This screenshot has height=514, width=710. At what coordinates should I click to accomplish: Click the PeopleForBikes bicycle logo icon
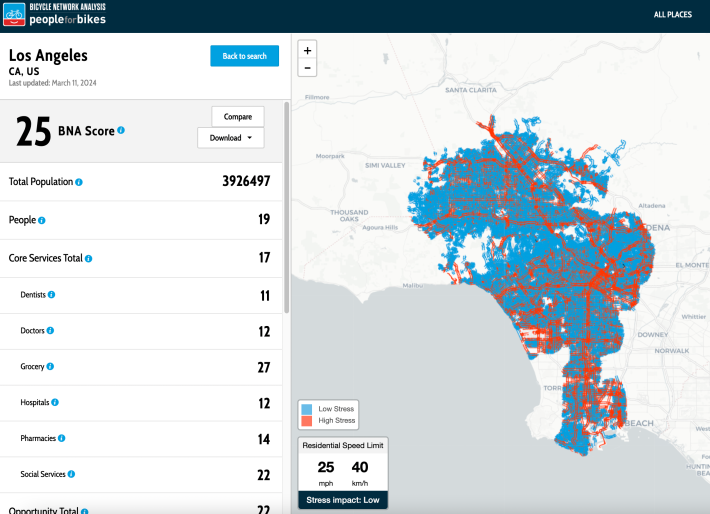[14, 14]
